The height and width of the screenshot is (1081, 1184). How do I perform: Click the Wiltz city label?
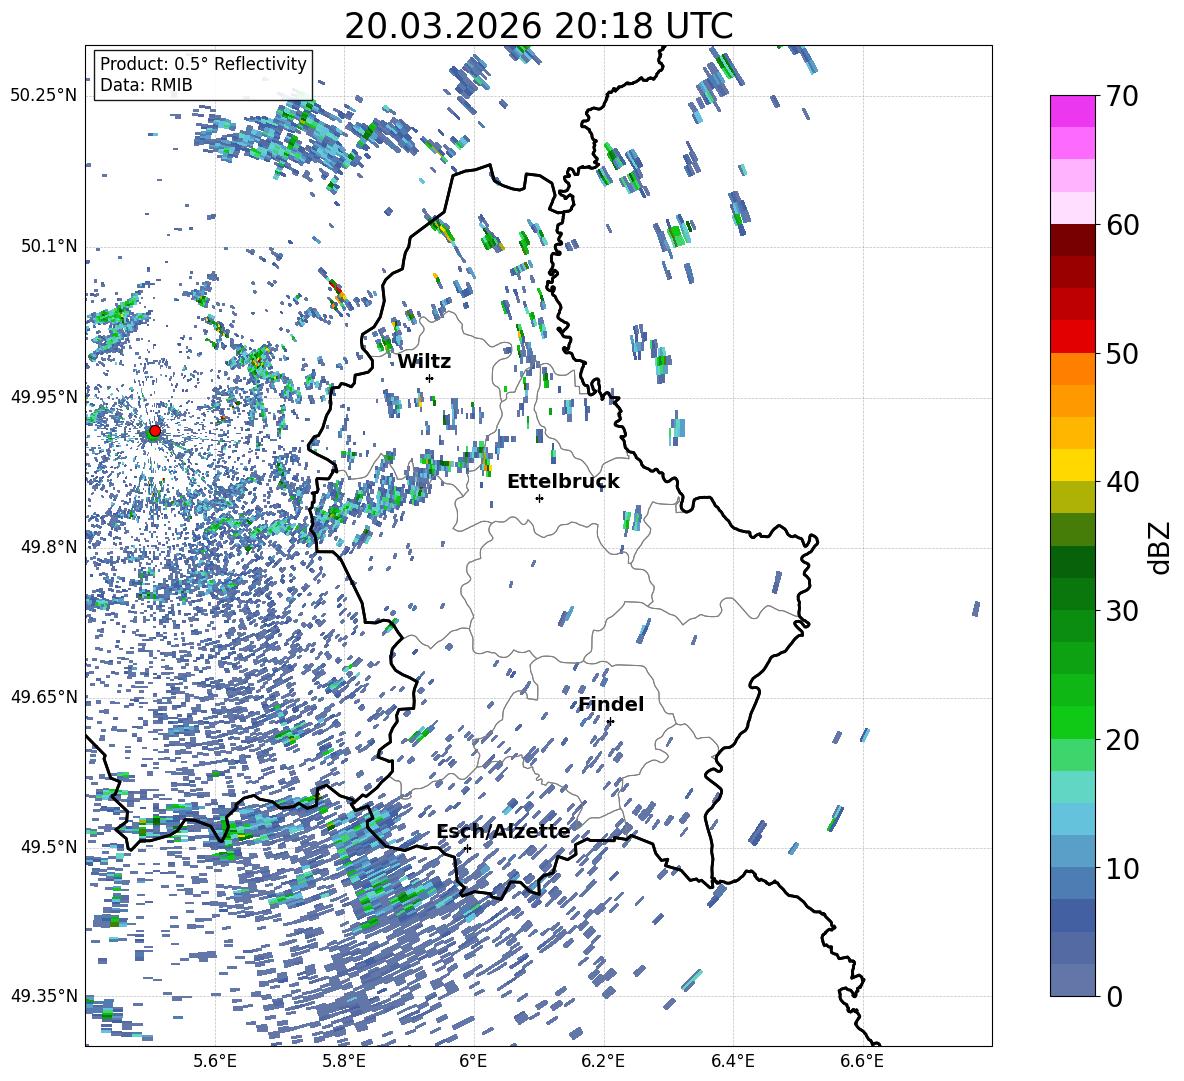point(424,362)
